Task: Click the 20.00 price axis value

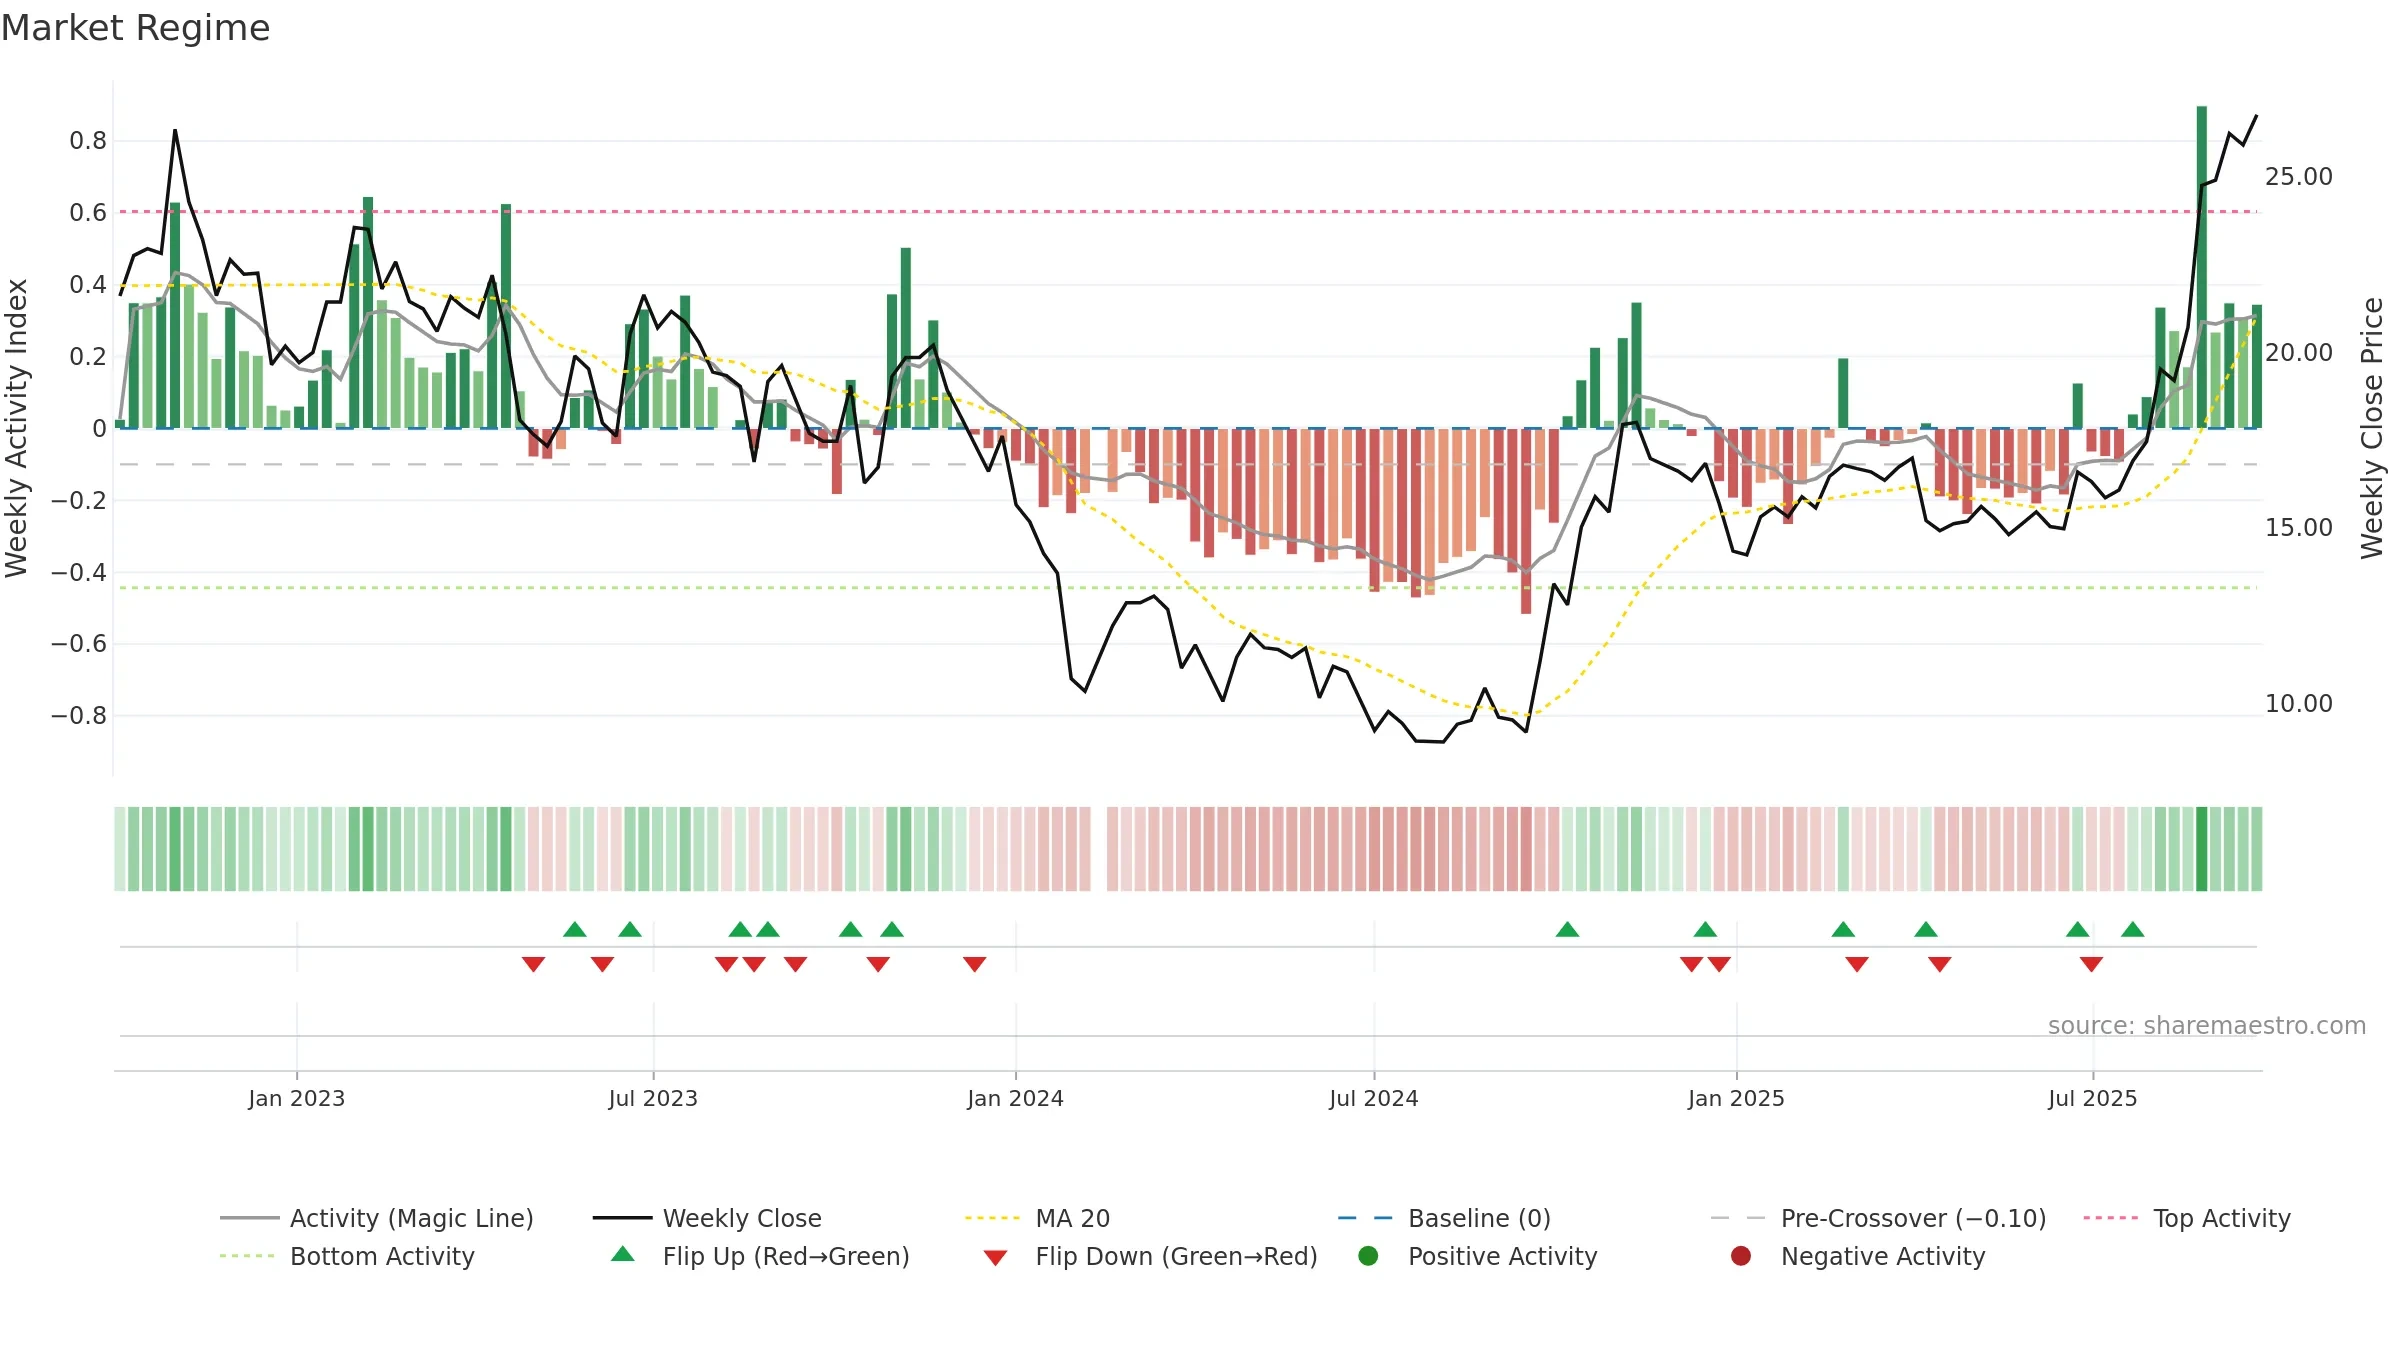Action: (2298, 353)
